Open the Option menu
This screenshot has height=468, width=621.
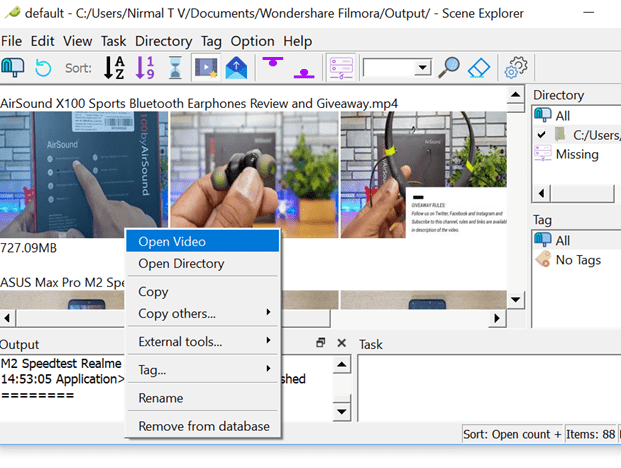point(252,41)
